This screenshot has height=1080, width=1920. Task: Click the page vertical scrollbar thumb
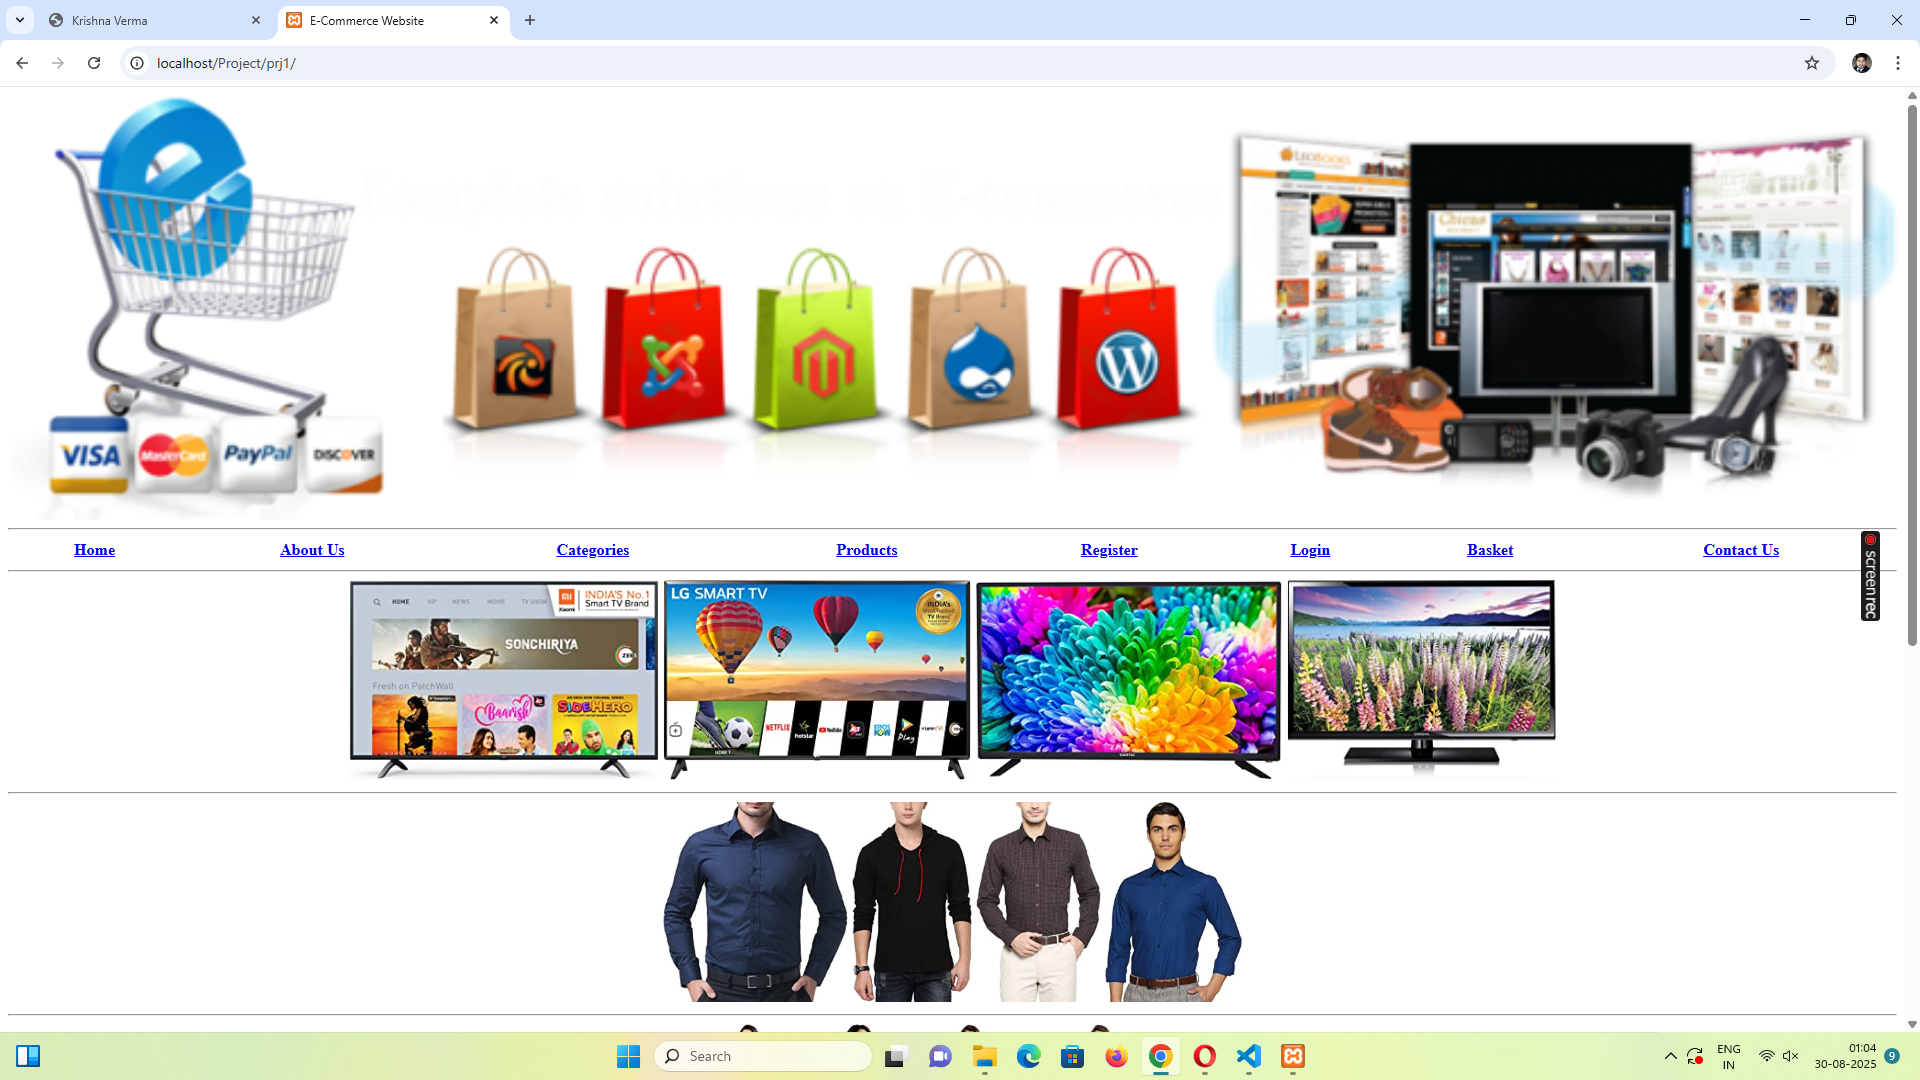[1912, 375]
